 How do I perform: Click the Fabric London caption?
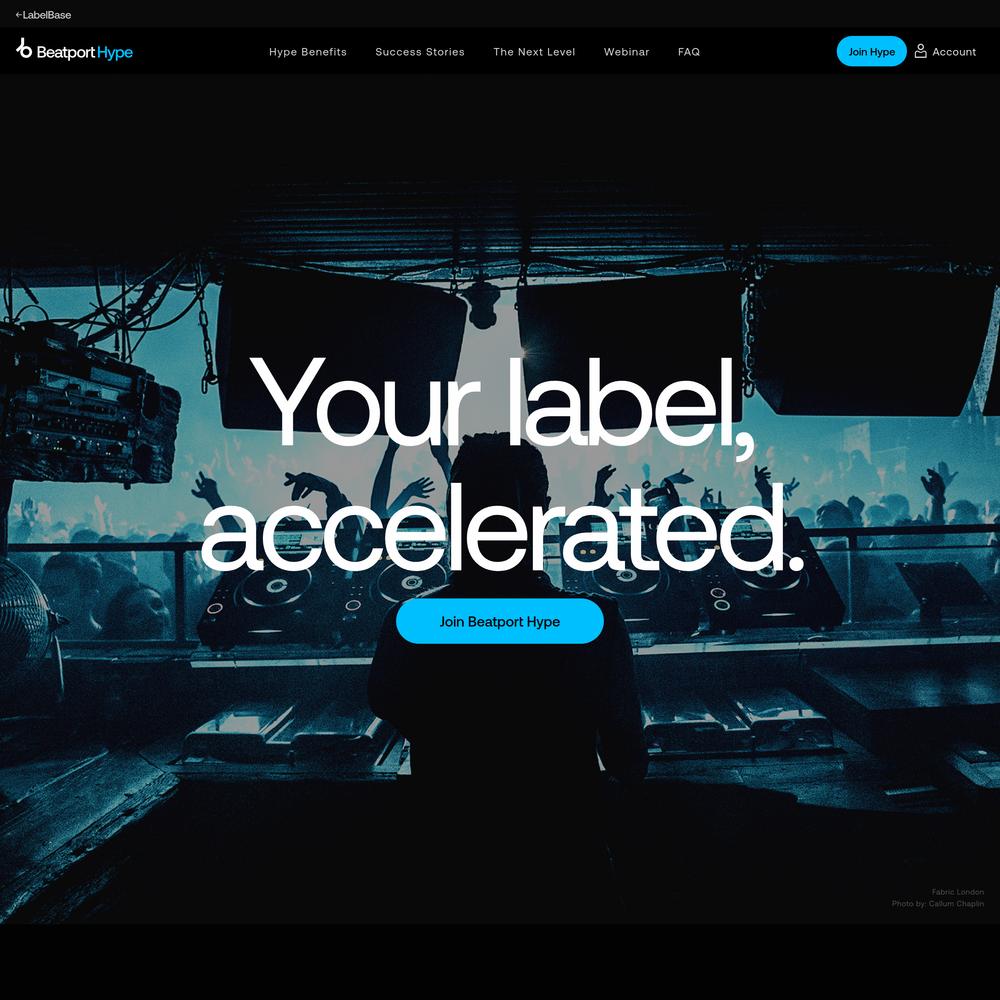(957, 892)
